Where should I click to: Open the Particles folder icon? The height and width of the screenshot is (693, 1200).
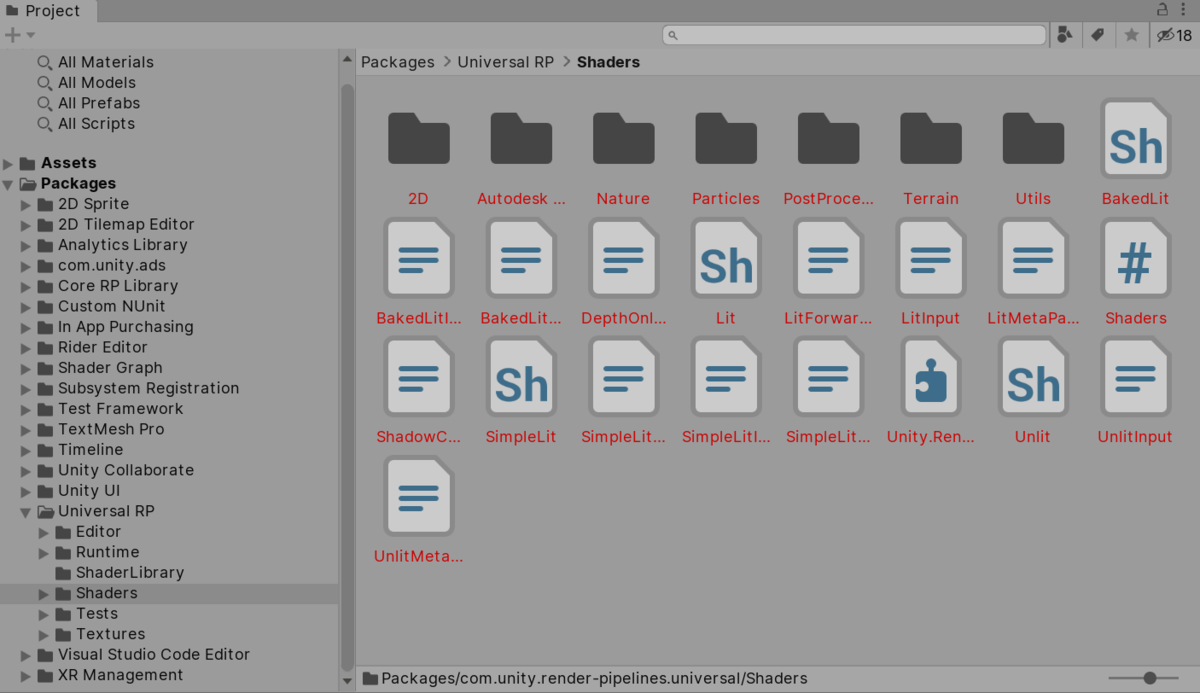tap(726, 138)
